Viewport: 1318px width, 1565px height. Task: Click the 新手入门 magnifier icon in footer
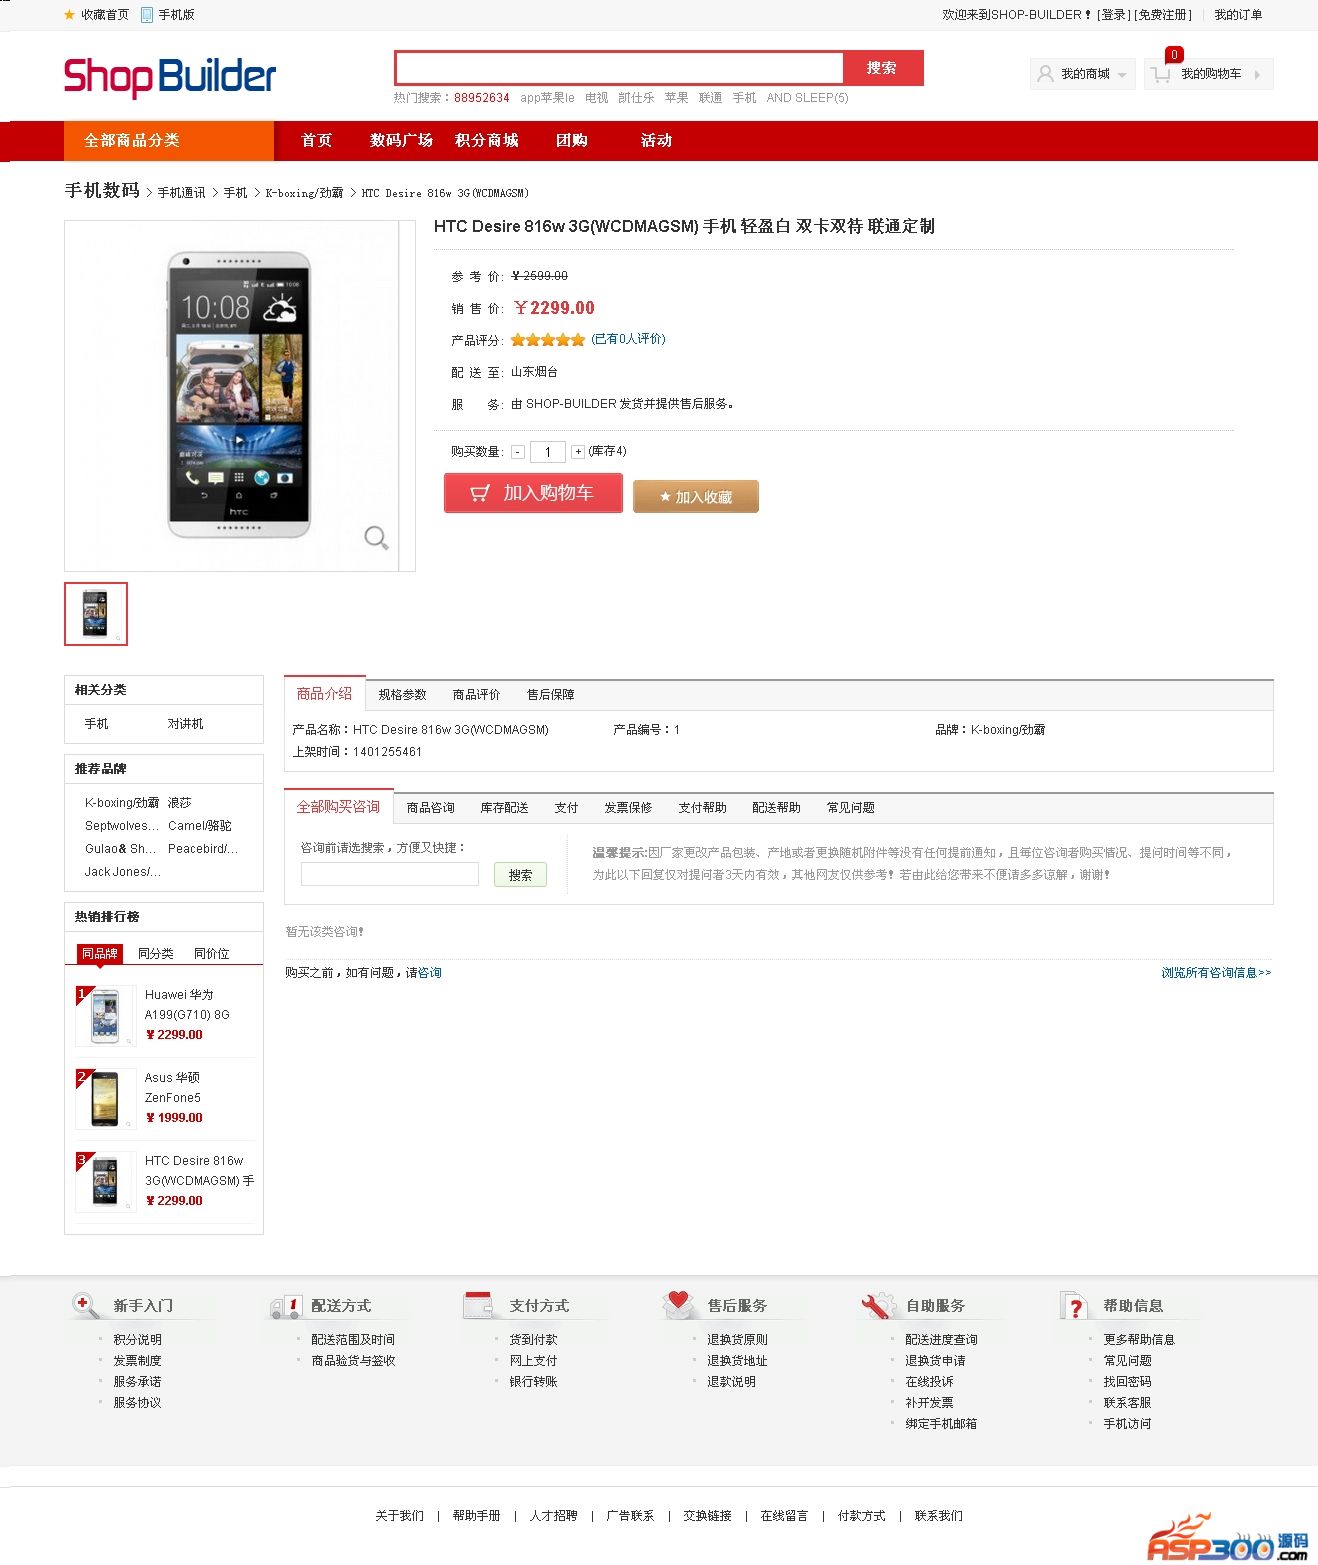[x=86, y=1305]
